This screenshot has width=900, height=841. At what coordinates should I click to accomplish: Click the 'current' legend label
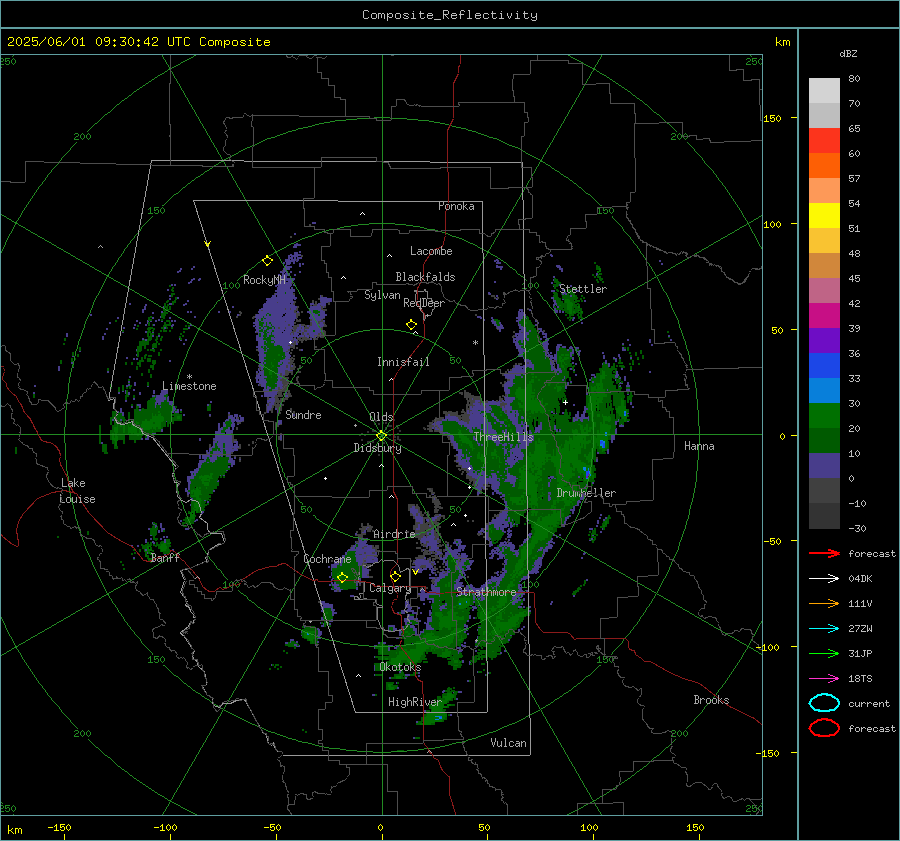pos(869,704)
